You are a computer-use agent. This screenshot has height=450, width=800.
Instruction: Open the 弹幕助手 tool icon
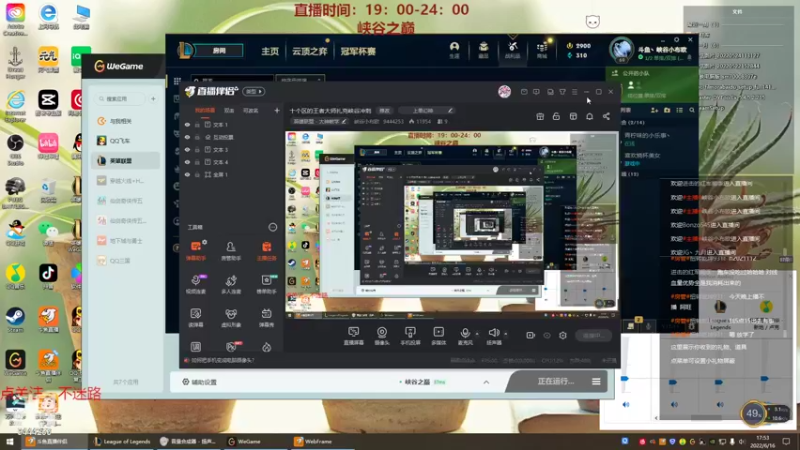pos(196,251)
